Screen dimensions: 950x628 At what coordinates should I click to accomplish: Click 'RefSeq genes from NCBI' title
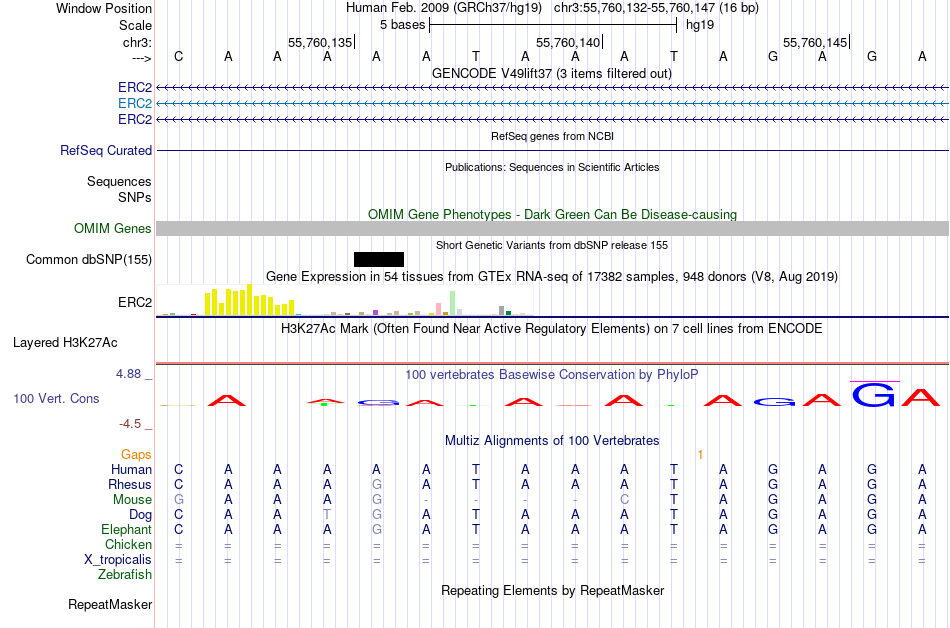(x=552, y=136)
